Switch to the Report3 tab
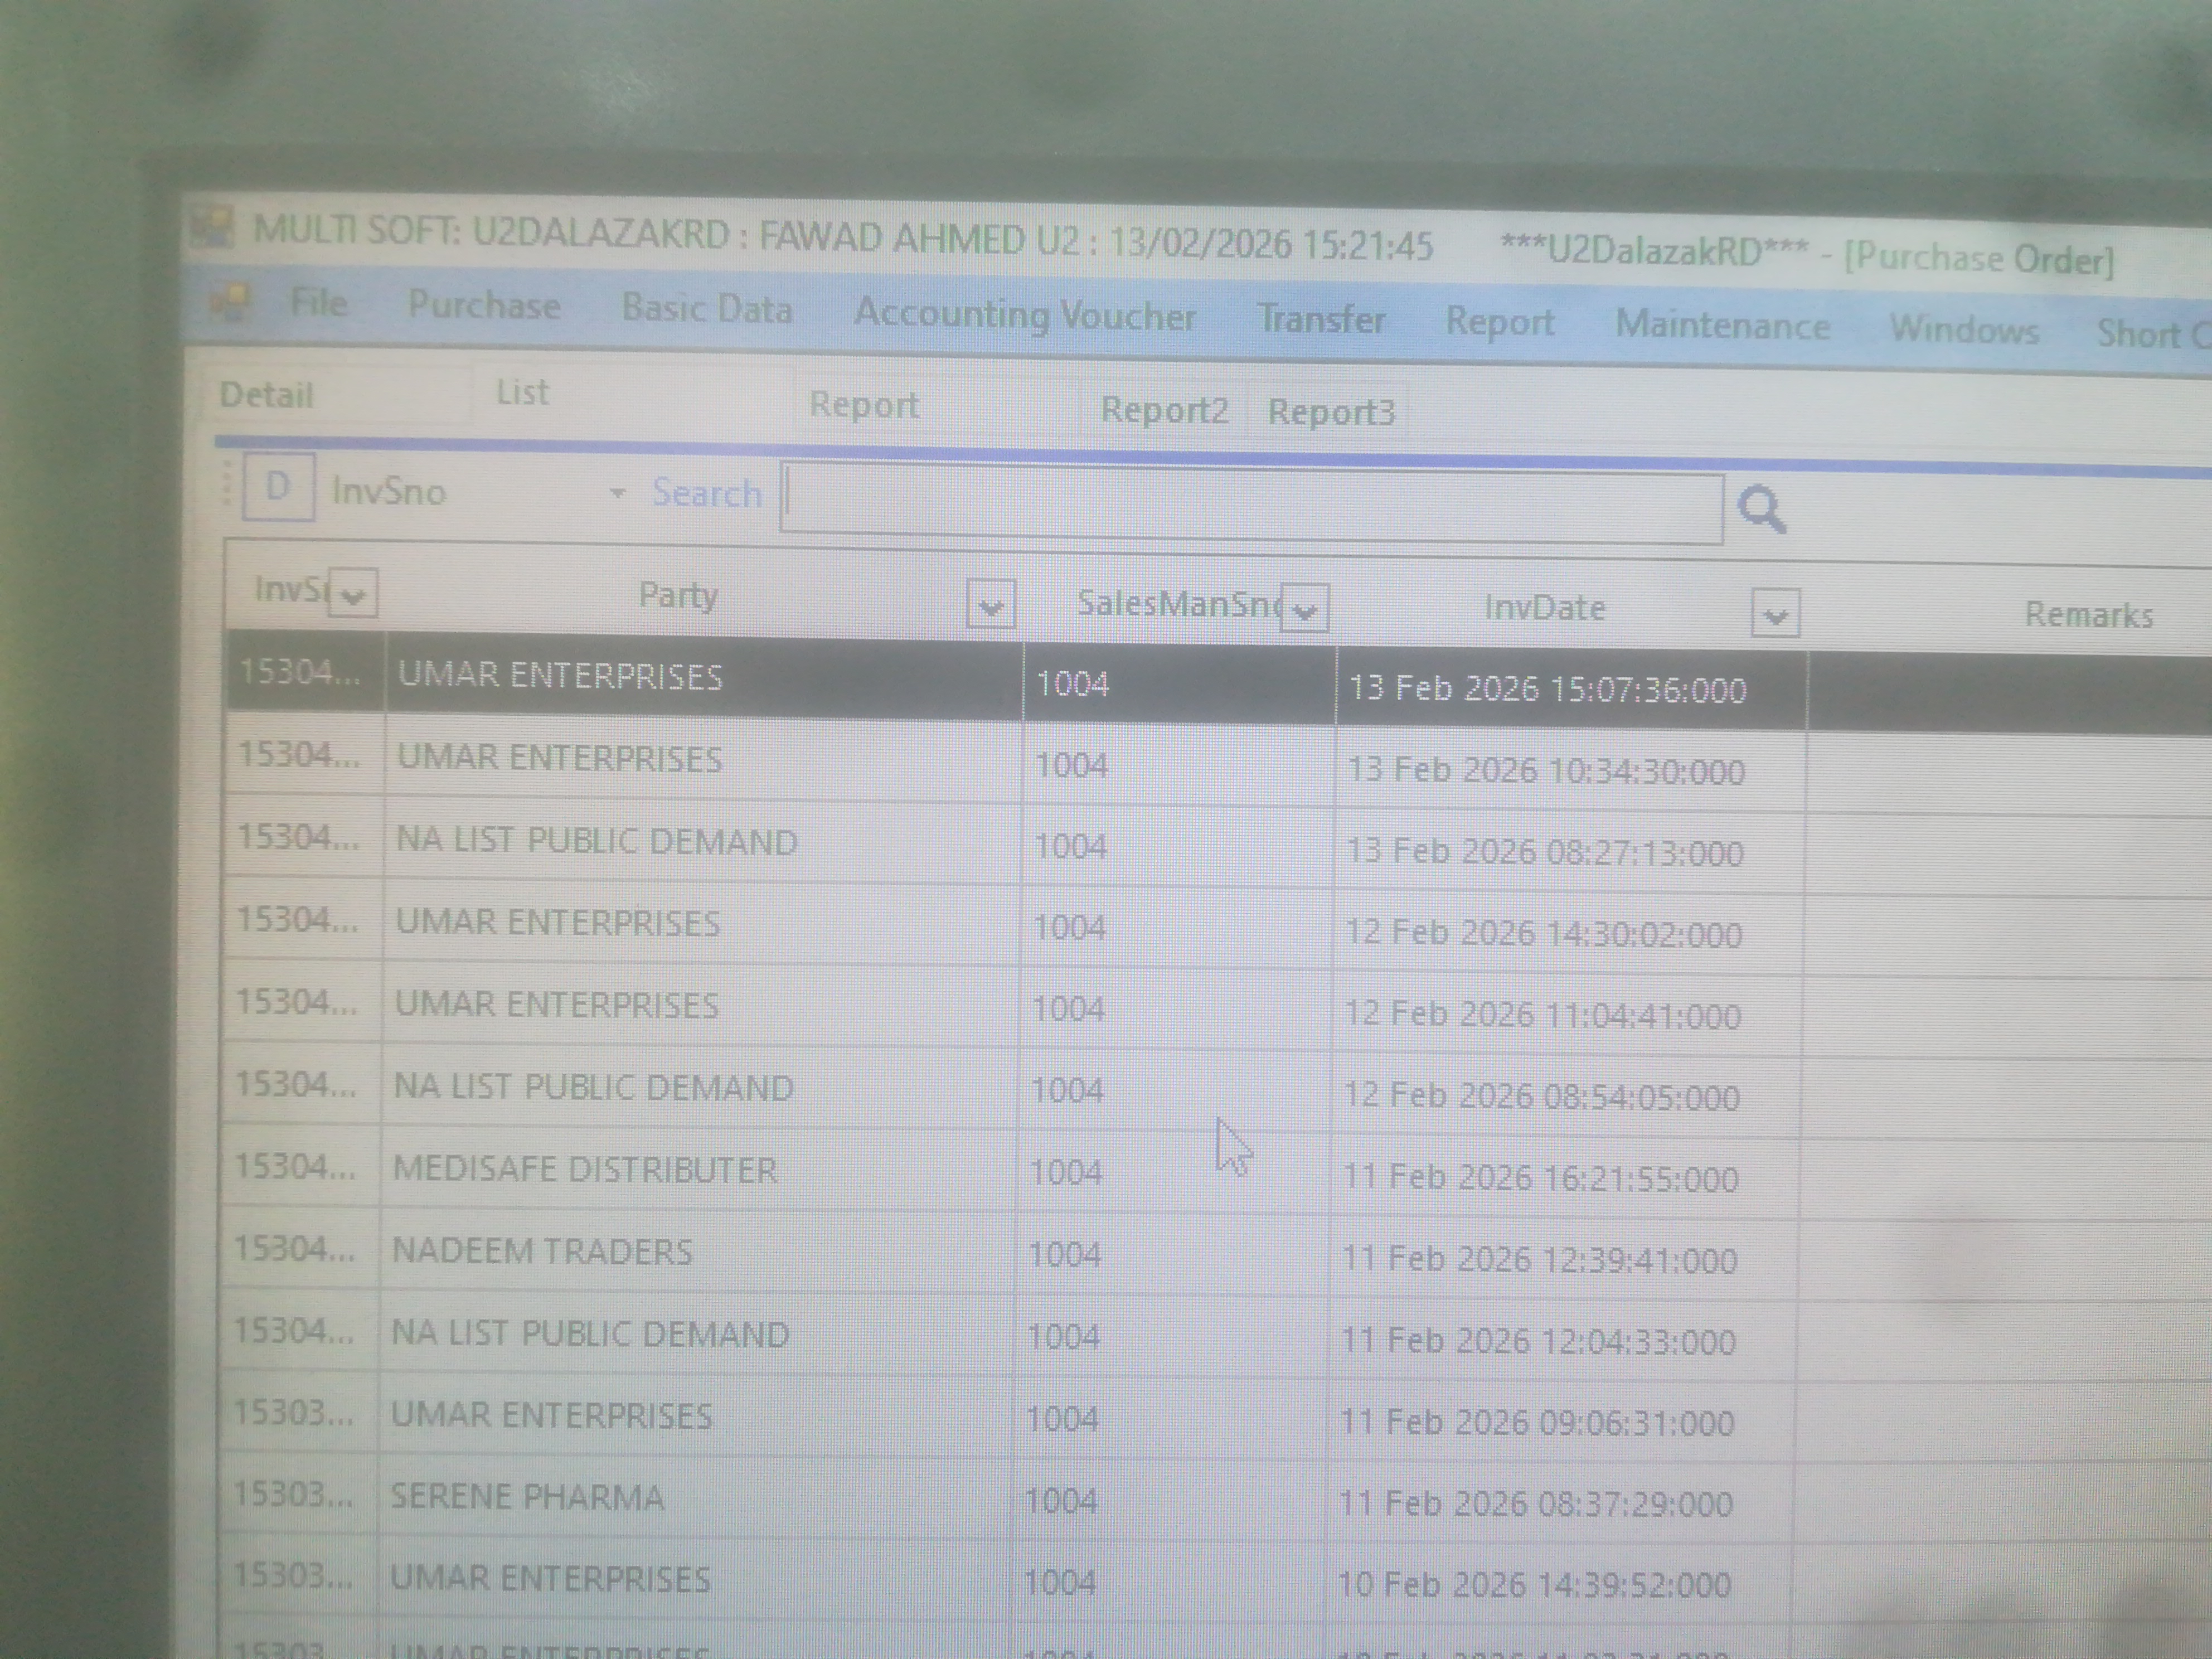Image resolution: width=2212 pixels, height=1659 pixels. tap(1334, 412)
